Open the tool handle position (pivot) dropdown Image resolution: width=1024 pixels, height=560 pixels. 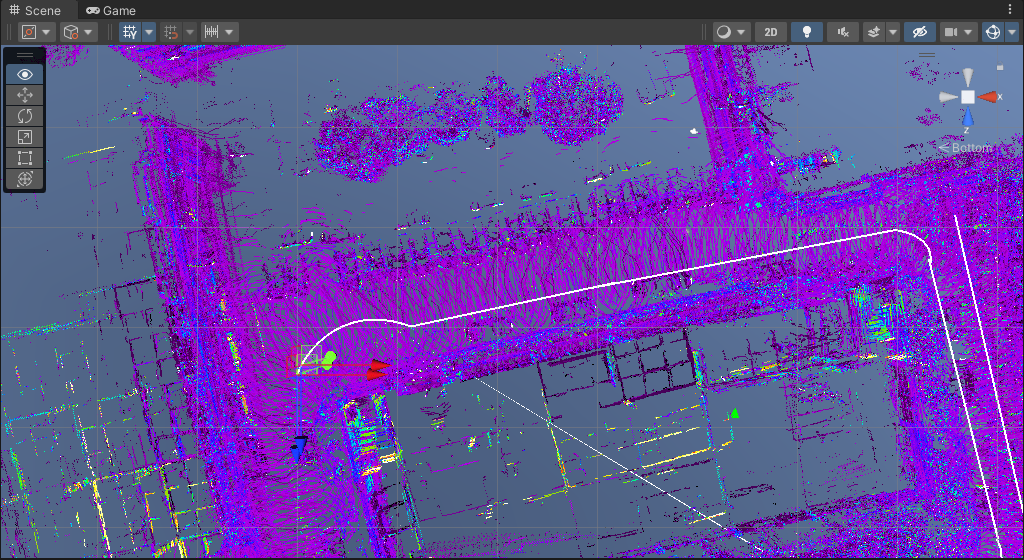point(36,32)
